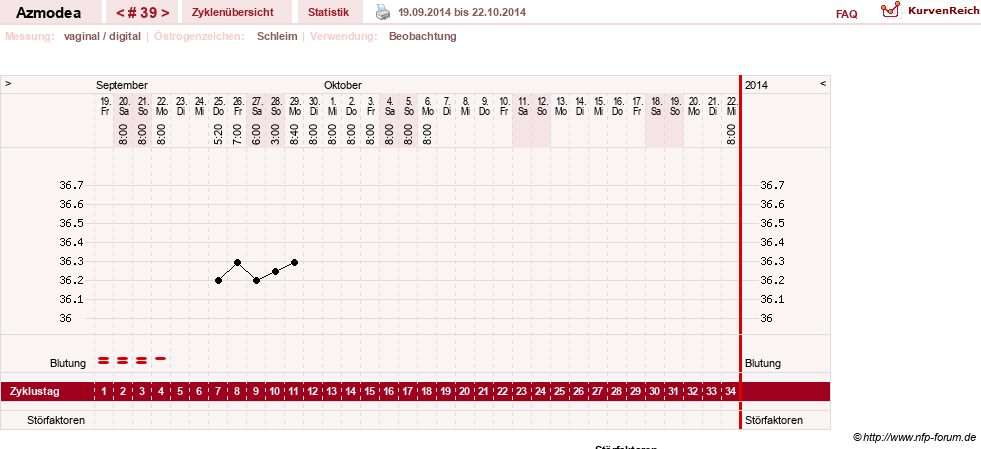
Task: Click the measuring time 3:00
Action: click(275, 134)
